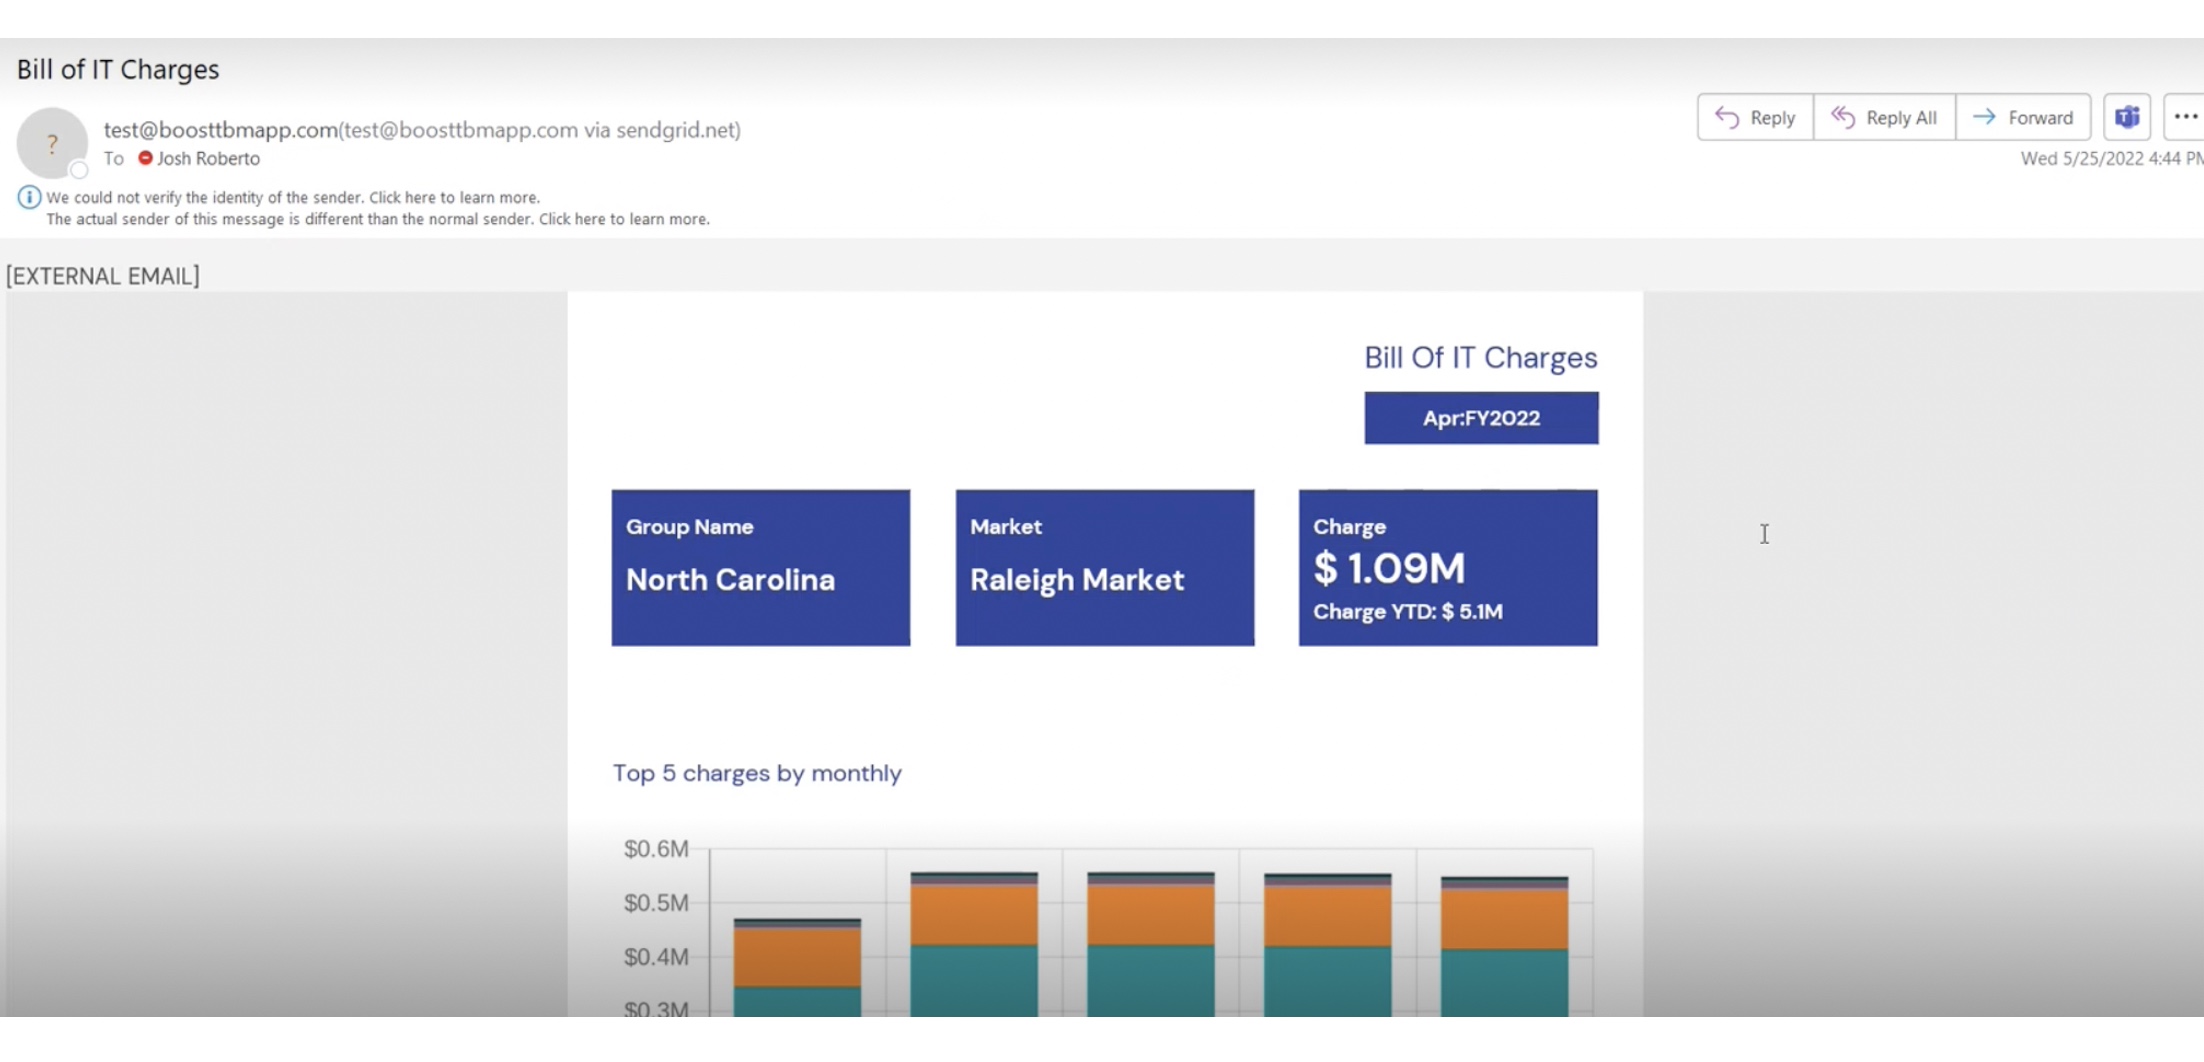The height and width of the screenshot is (1062, 2204).
Task: Click the sender avatar with question mark
Action: (52, 143)
